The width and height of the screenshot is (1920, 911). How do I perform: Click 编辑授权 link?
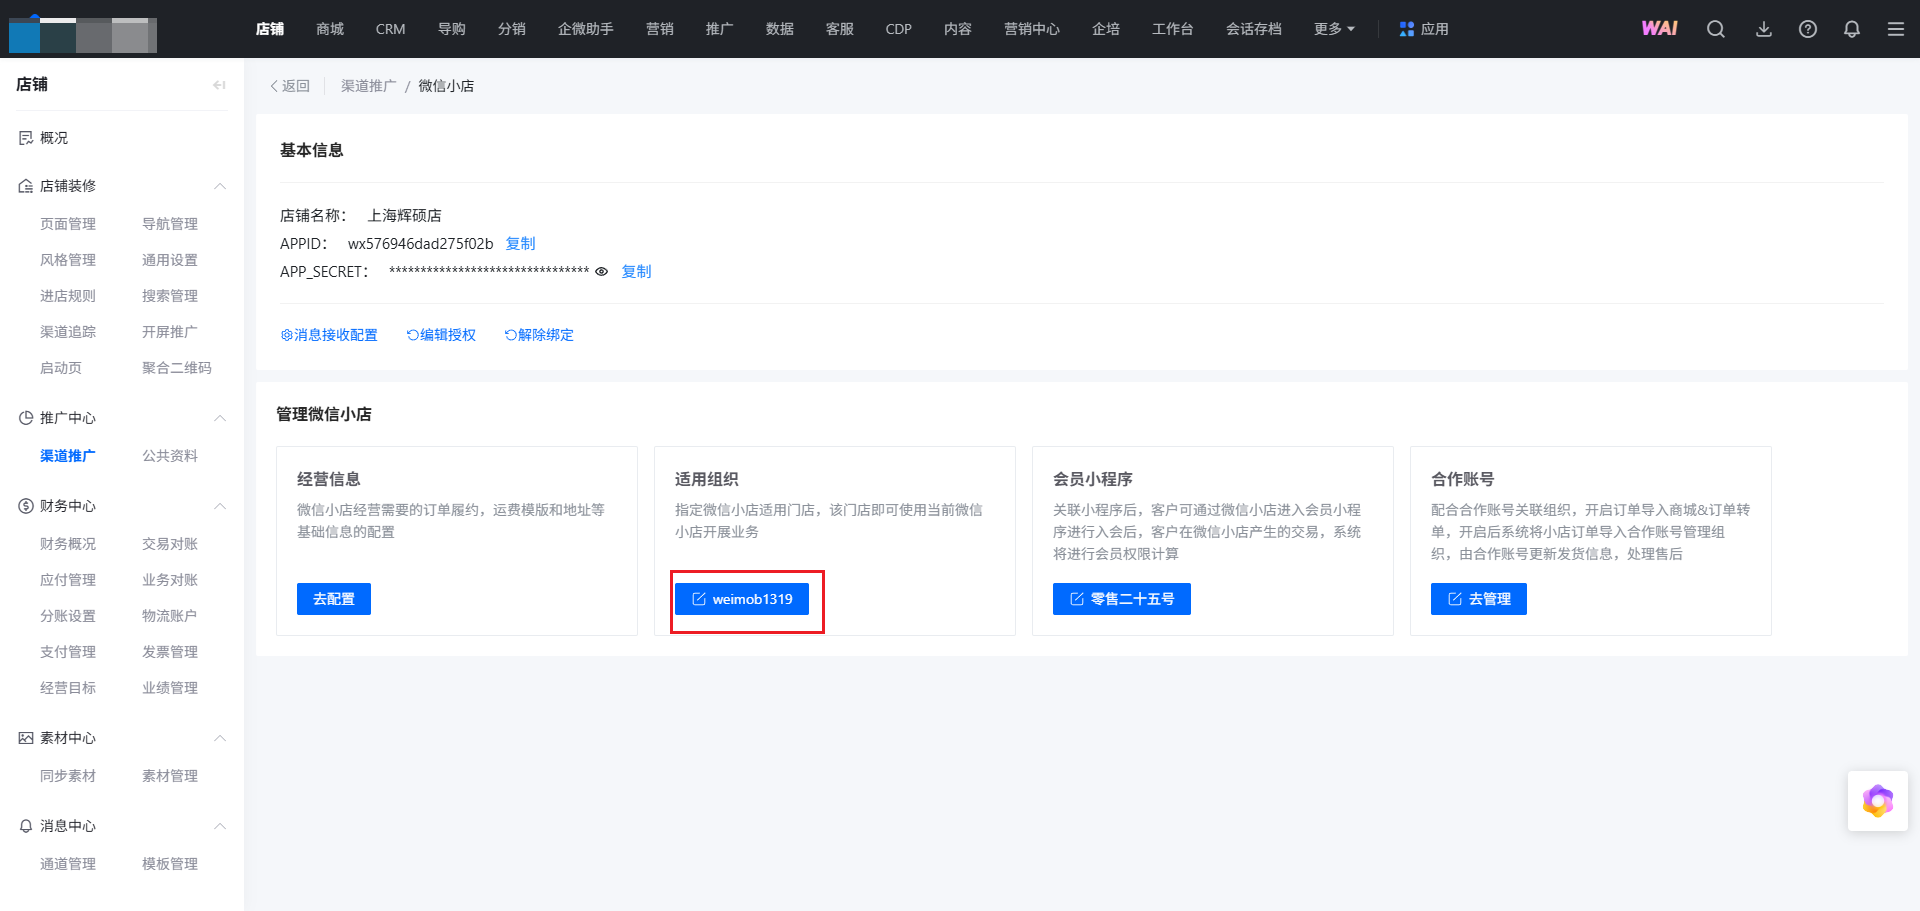tap(441, 335)
